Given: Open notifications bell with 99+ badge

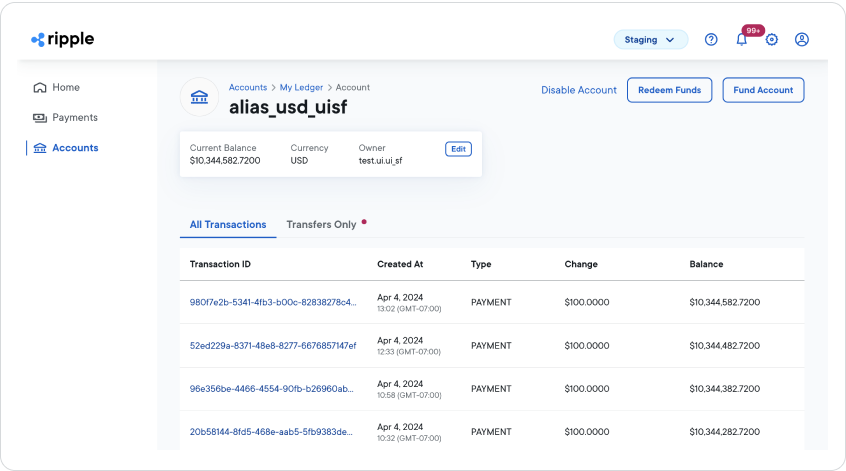Looking at the screenshot, I should pyautogui.click(x=742, y=39).
